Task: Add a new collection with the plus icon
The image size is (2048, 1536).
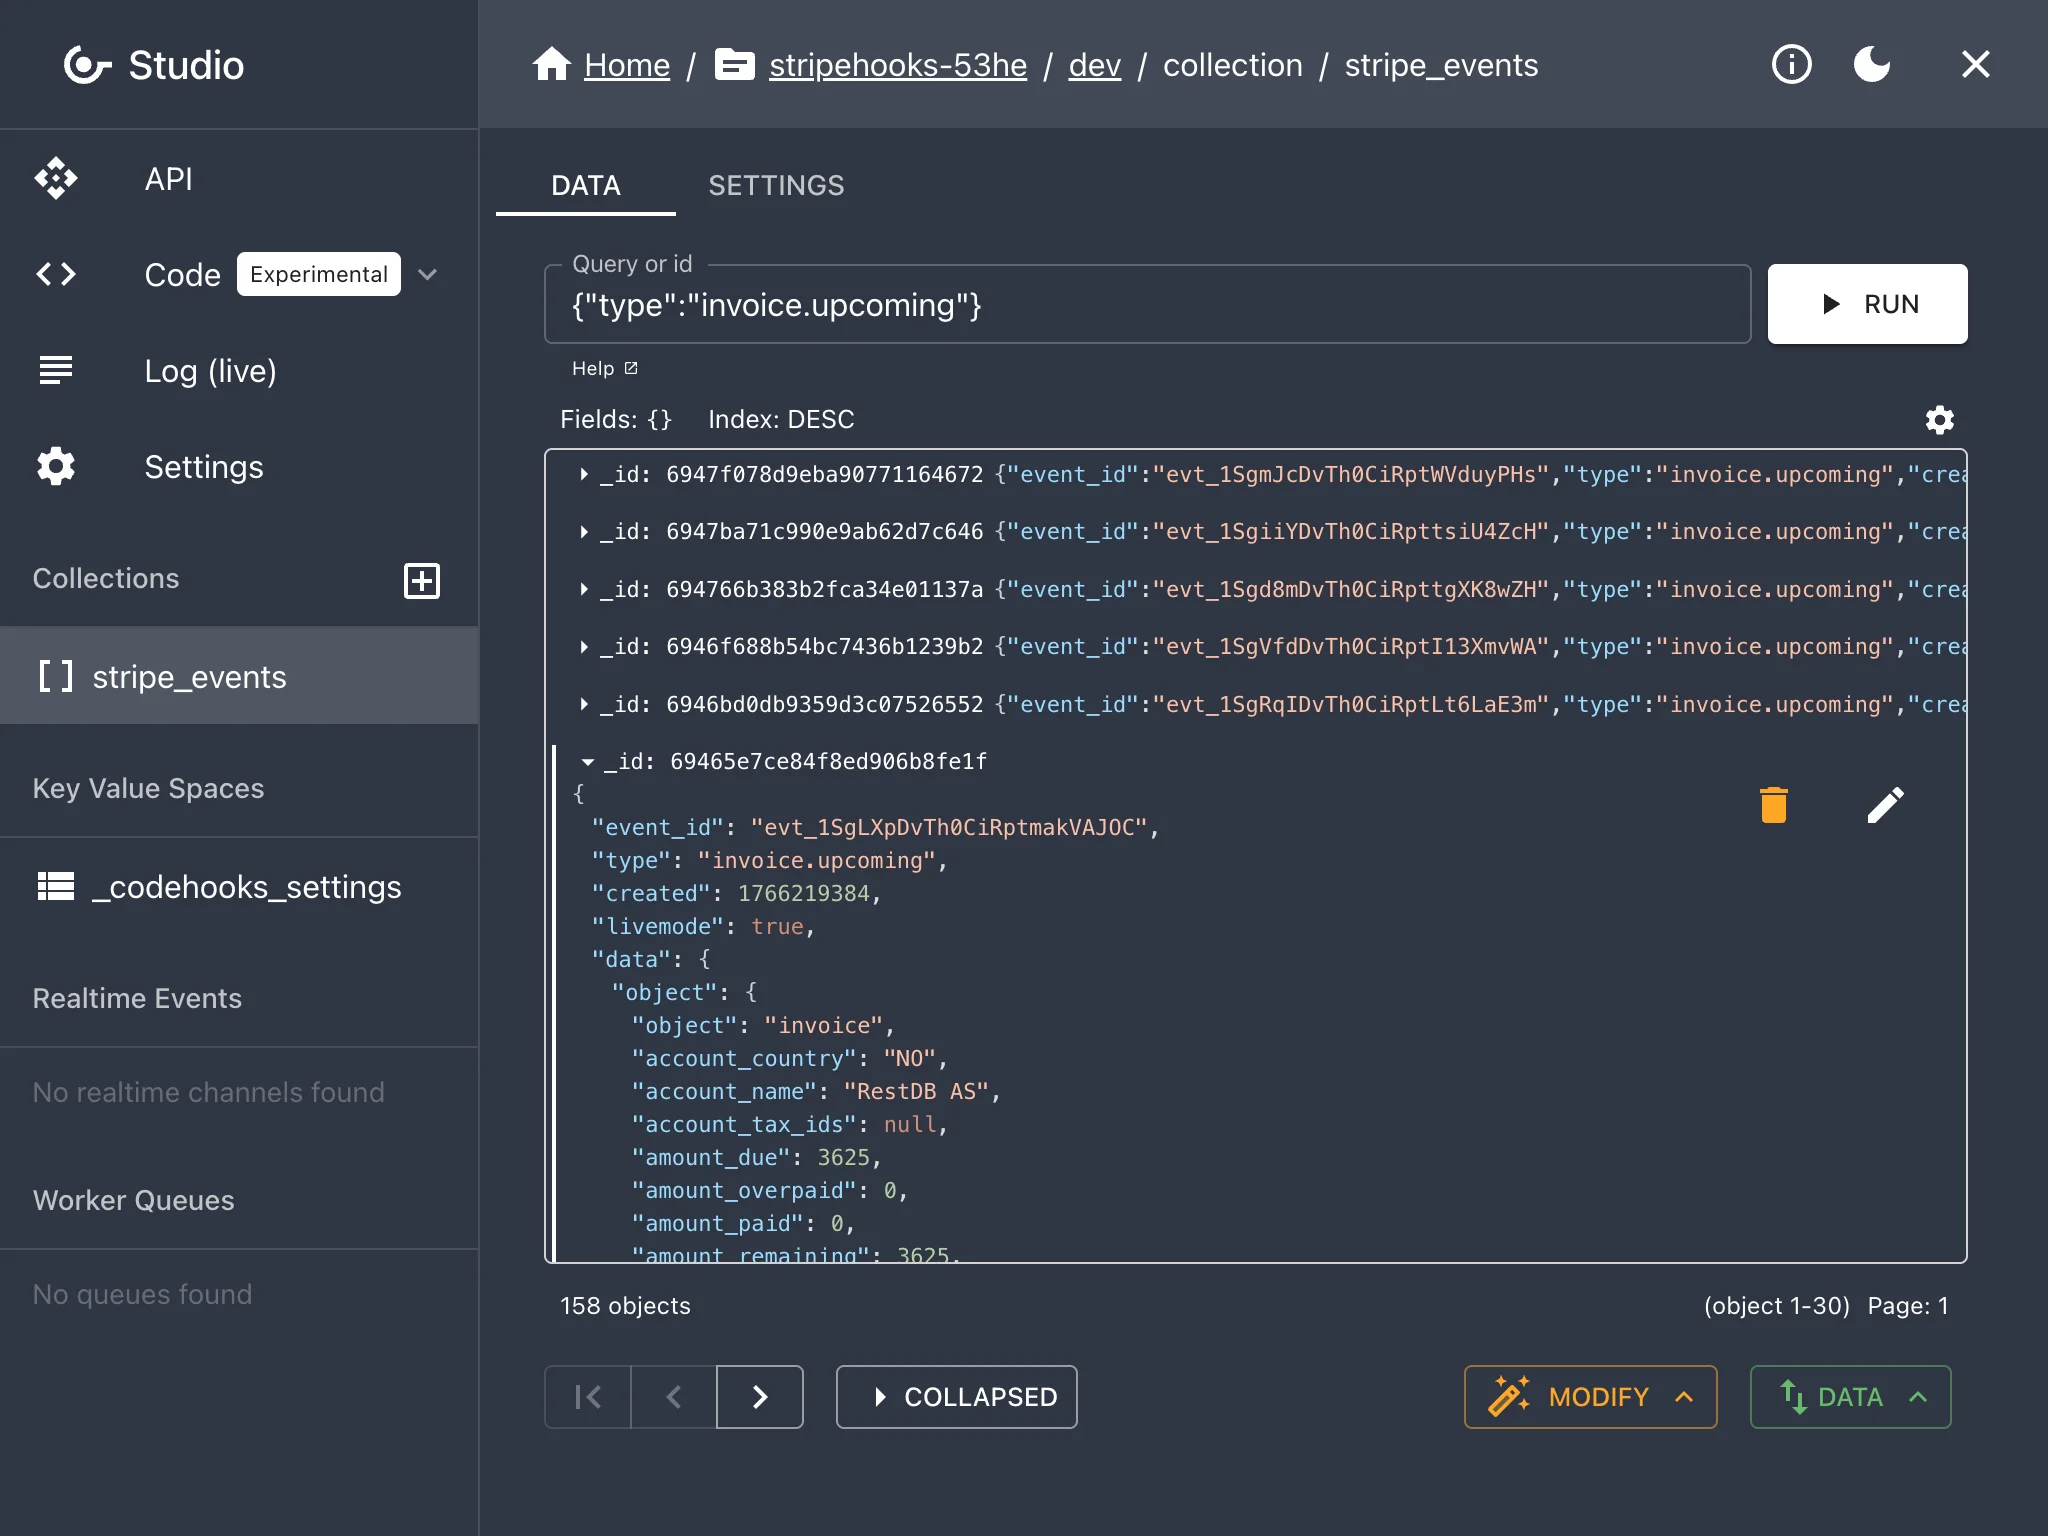Action: [421, 580]
